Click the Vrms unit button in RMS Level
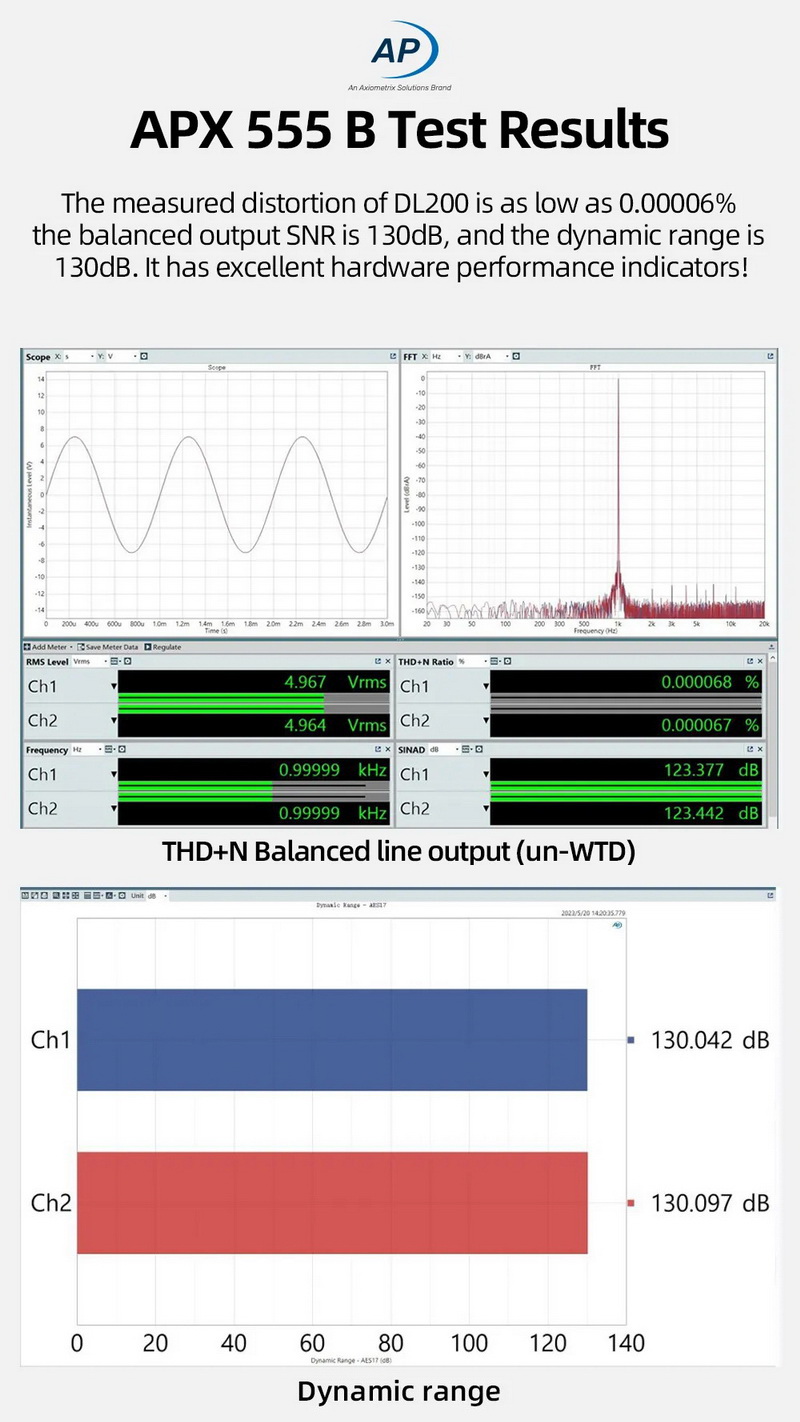This screenshot has height=1422, width=800. point(82,661)
